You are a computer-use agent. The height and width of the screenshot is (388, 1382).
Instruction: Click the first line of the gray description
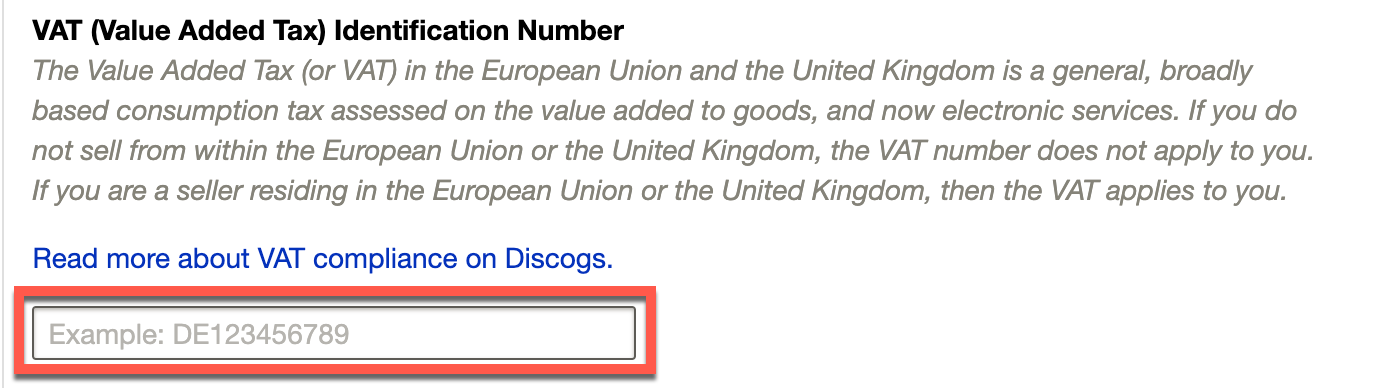point(643,72)
